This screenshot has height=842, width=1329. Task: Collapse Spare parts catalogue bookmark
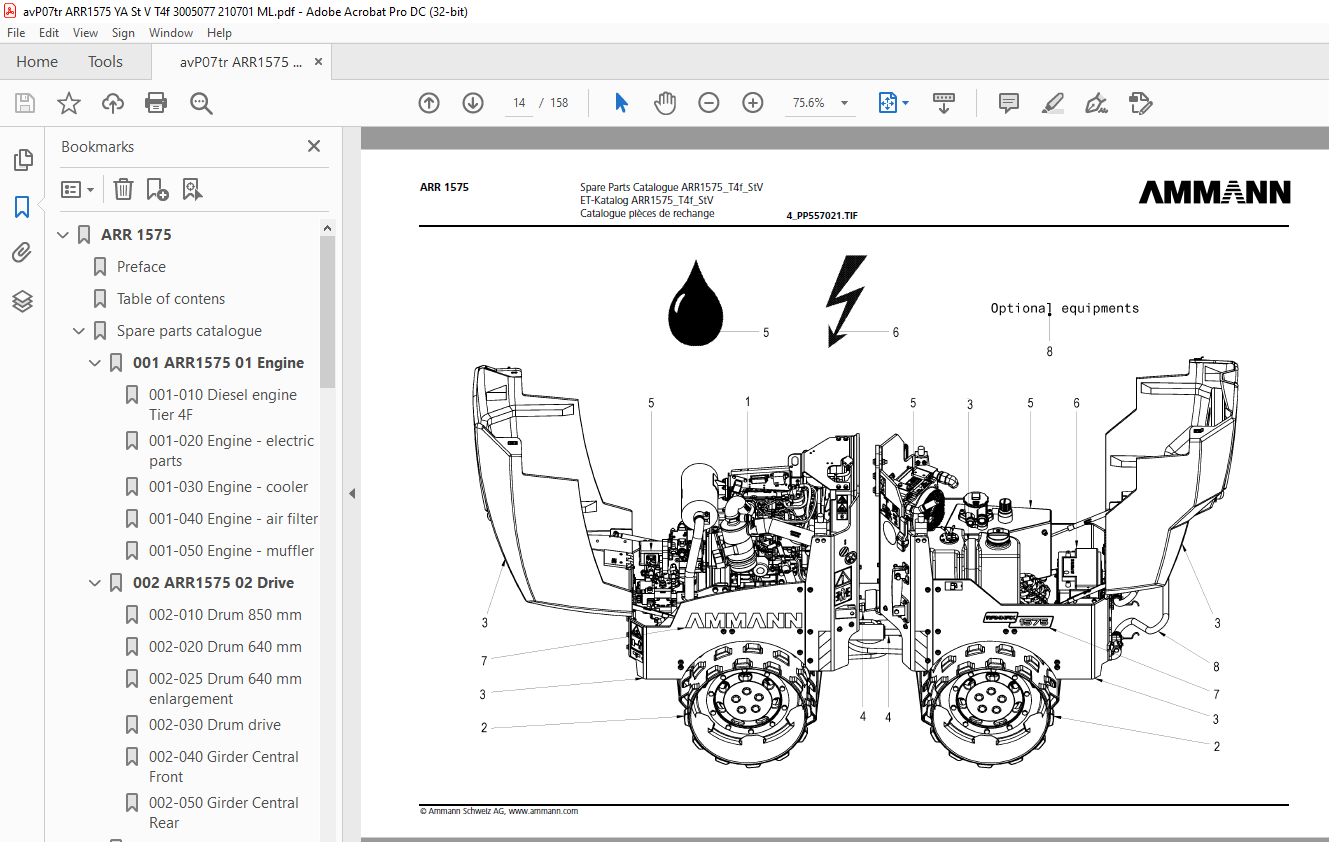pyautogui.click(x=80, y=331)
